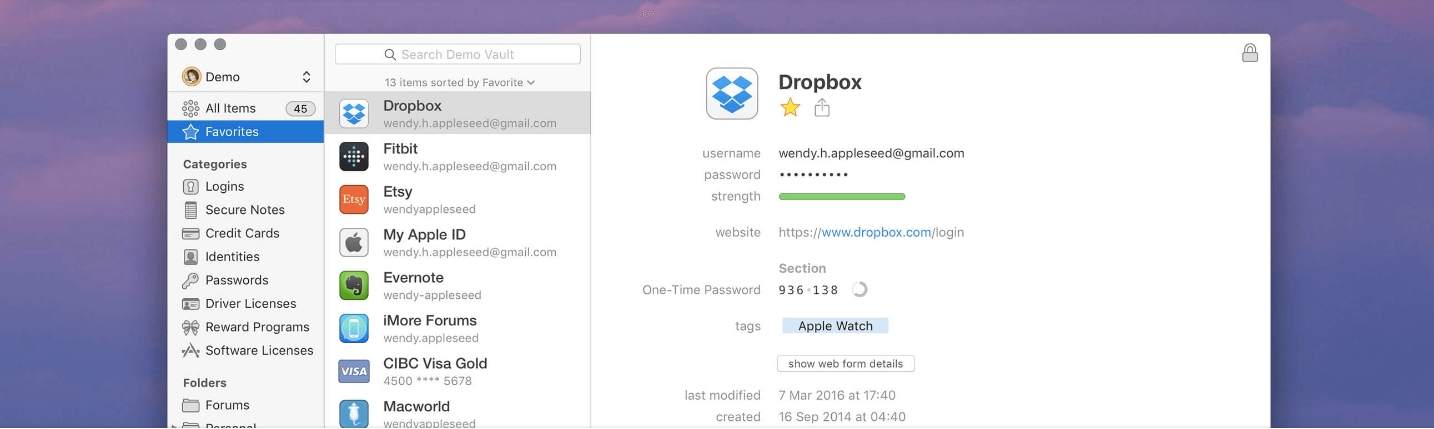Open the sort order dropdown 'sorted by Favorite'
Viewport: 1434px width, 429px height.
pos(459,82)
